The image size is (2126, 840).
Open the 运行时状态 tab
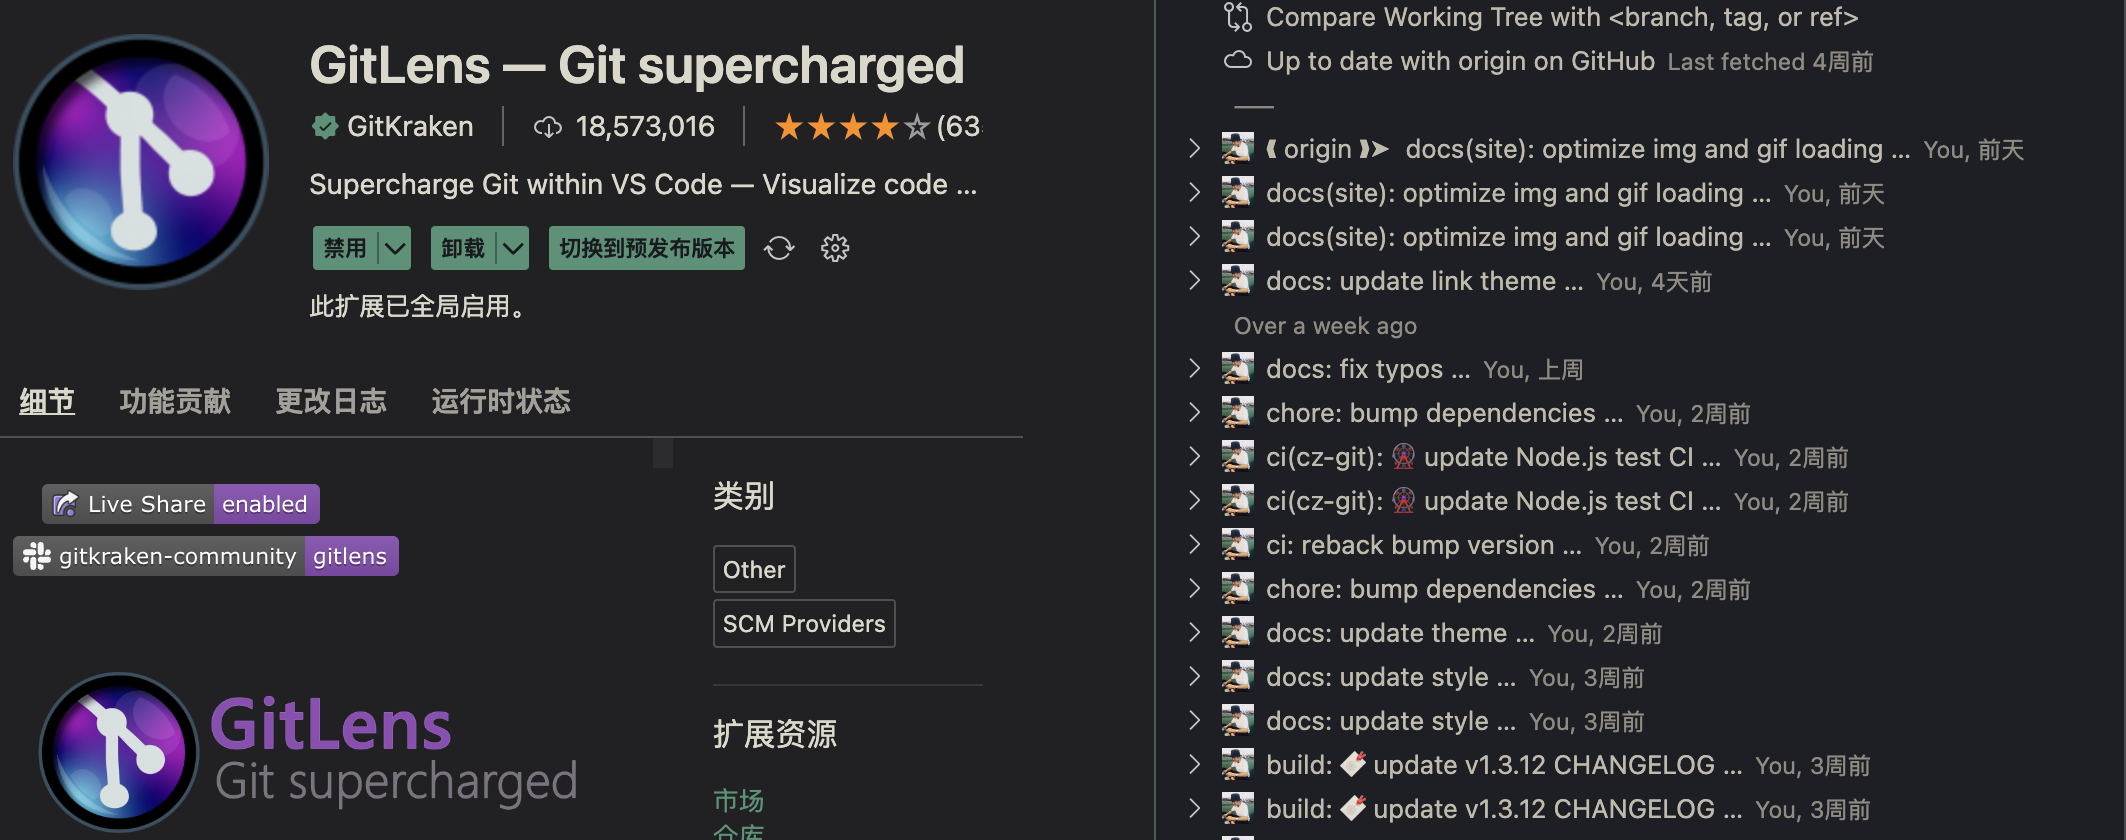pyautogui.click(x=500, y=400)
